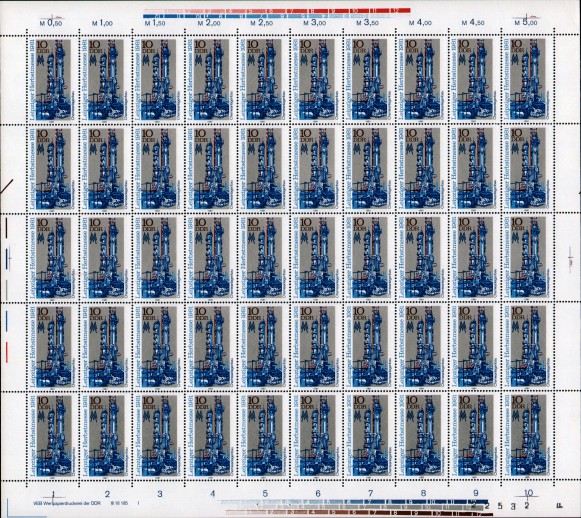This screenshot has width=581, height=518.
Task: Click the 'VEB Wertpapierdruckerei der DDR' imprint
Action: tap(67, 503)
